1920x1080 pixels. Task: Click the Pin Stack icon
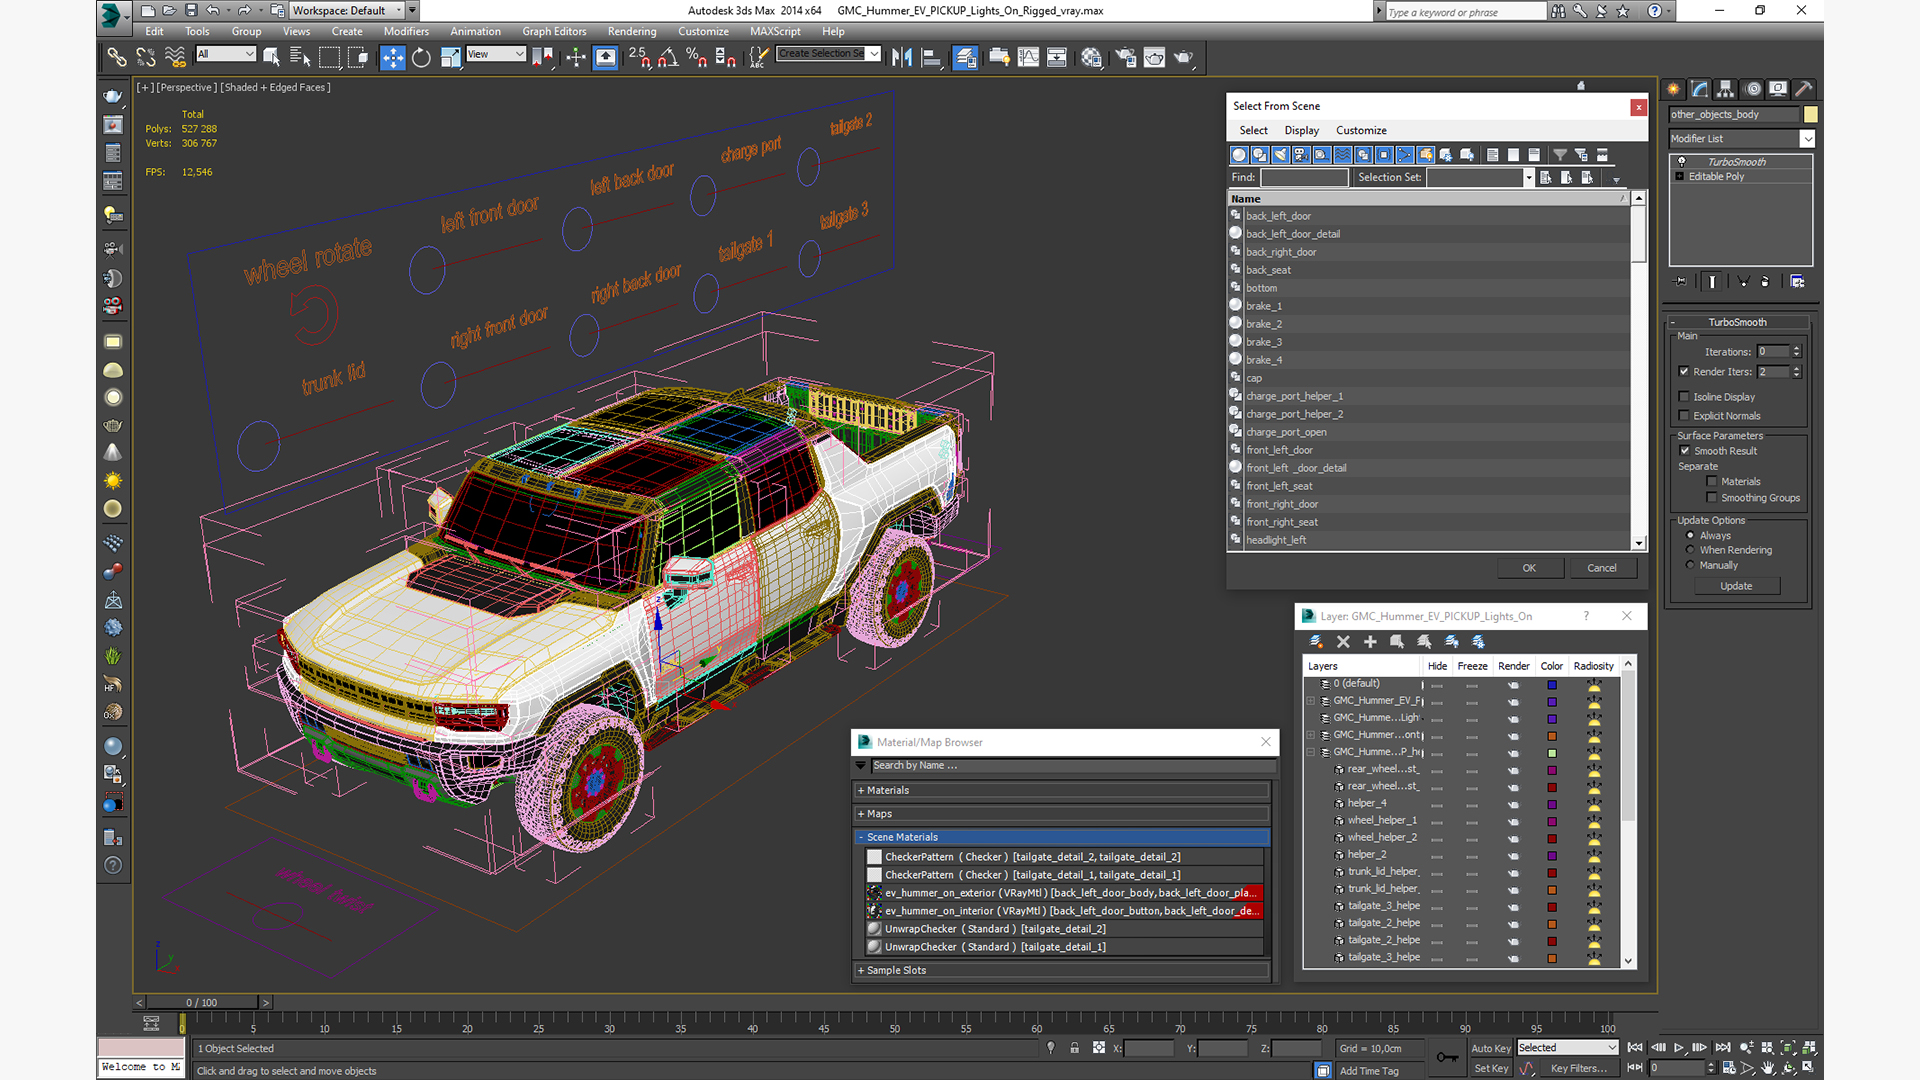point(1680,282)
